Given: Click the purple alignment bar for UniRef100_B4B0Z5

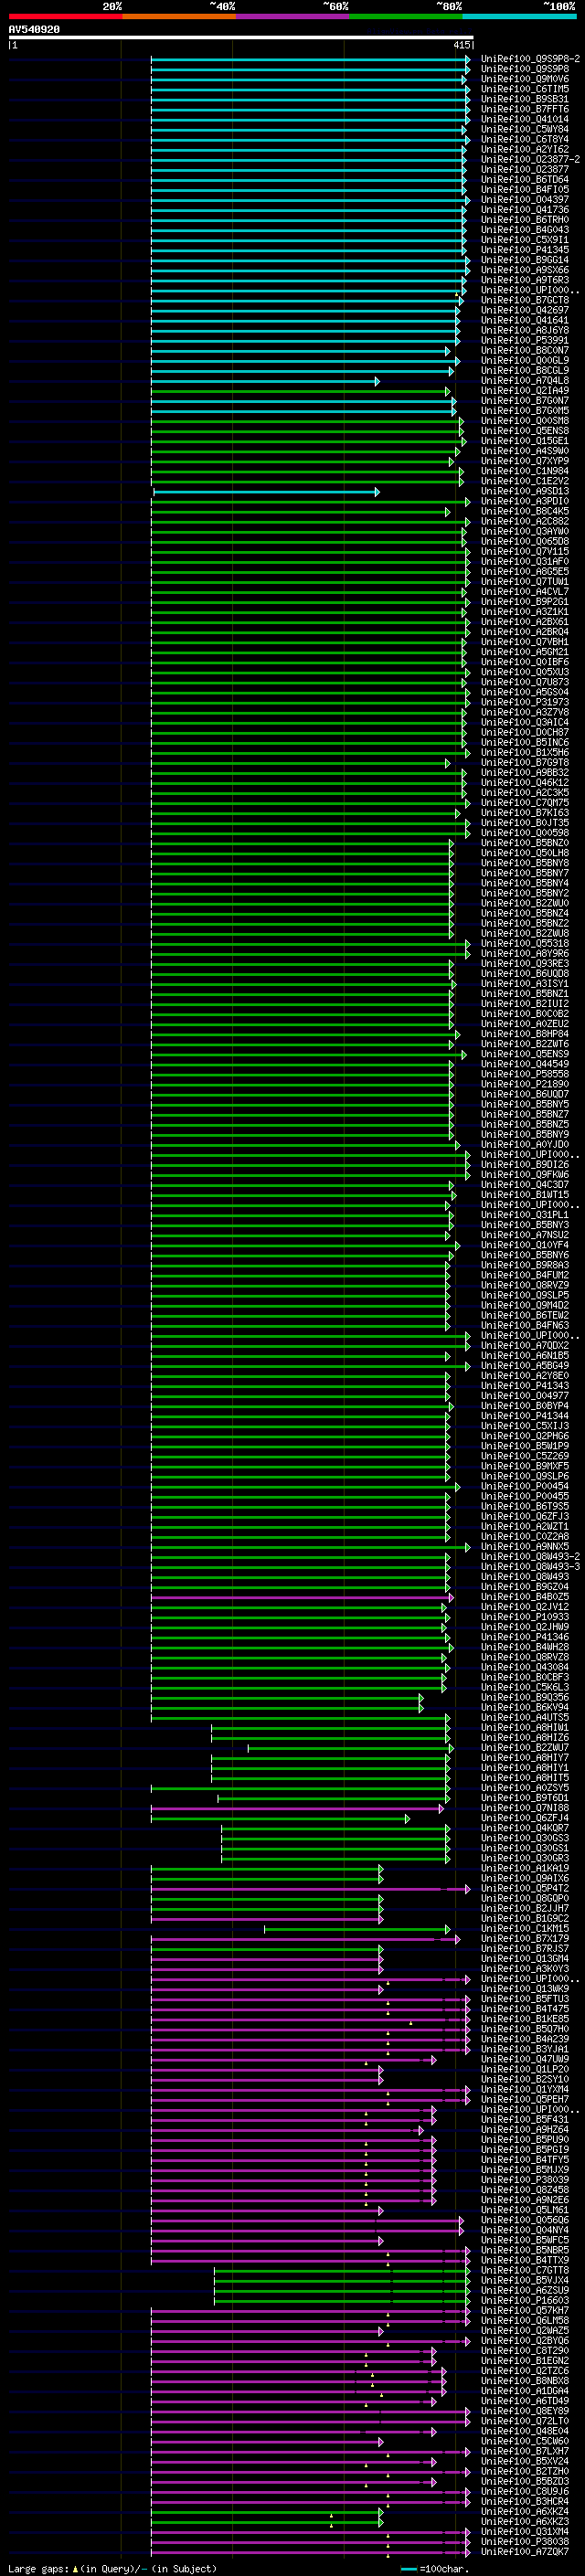Looking at the screenshot, I should [302, 1597].
